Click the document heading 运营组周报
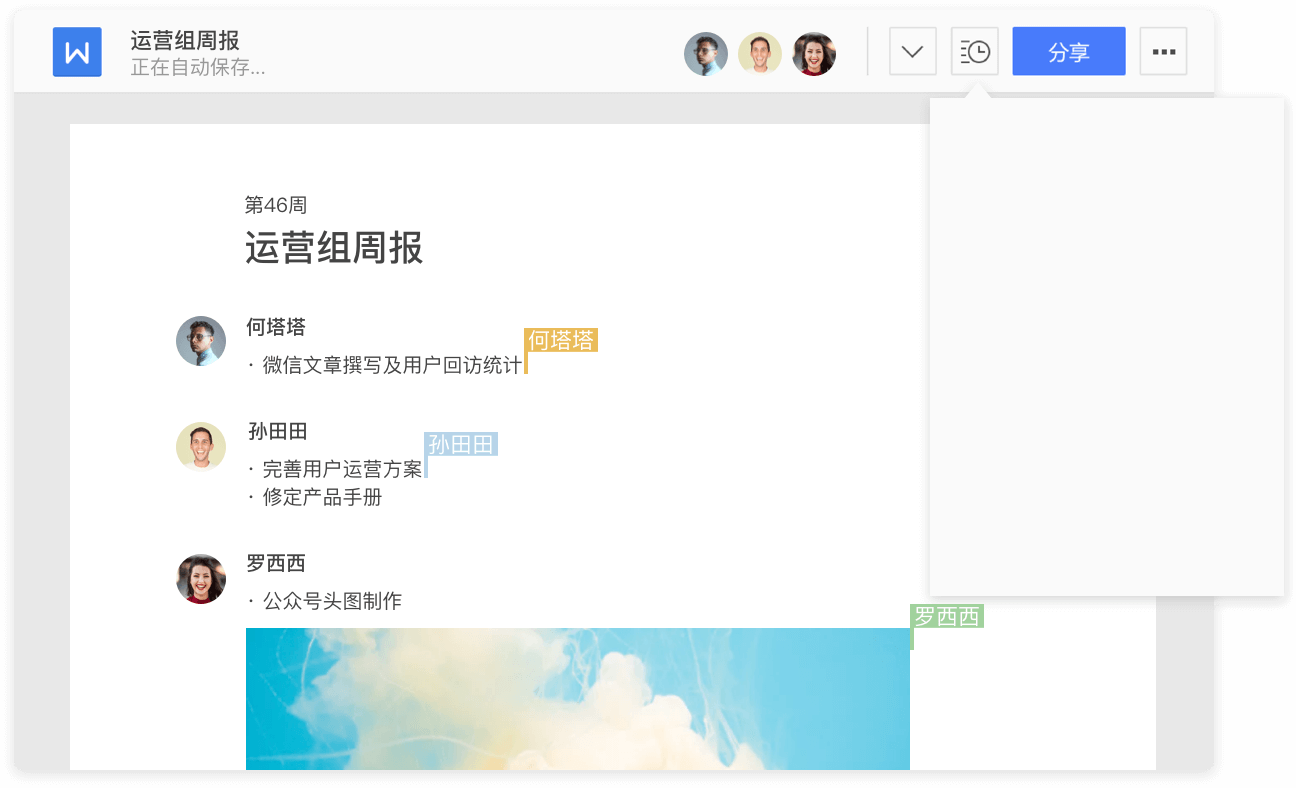 [x=334, y=249]
